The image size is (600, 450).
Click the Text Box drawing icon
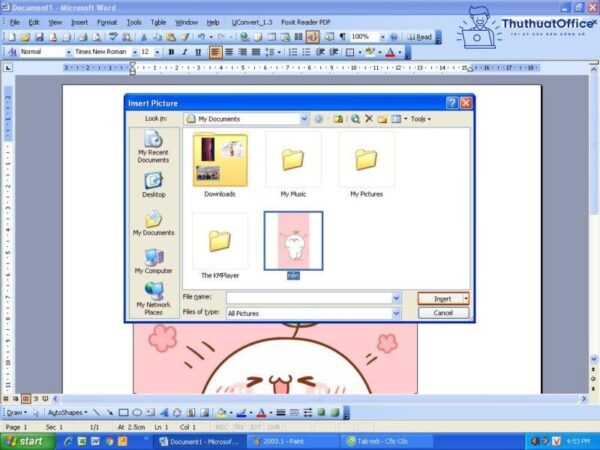coord(150,412)
